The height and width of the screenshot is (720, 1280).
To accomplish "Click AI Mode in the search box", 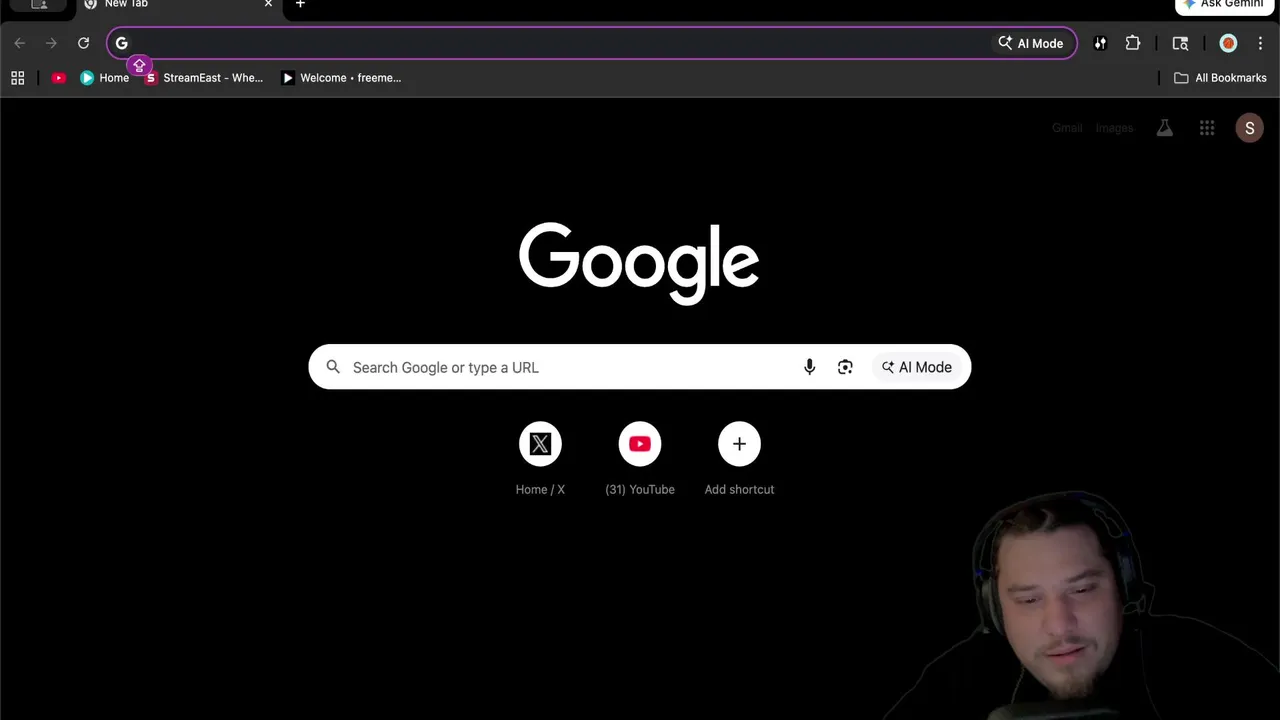I will (x=916, y=367).
